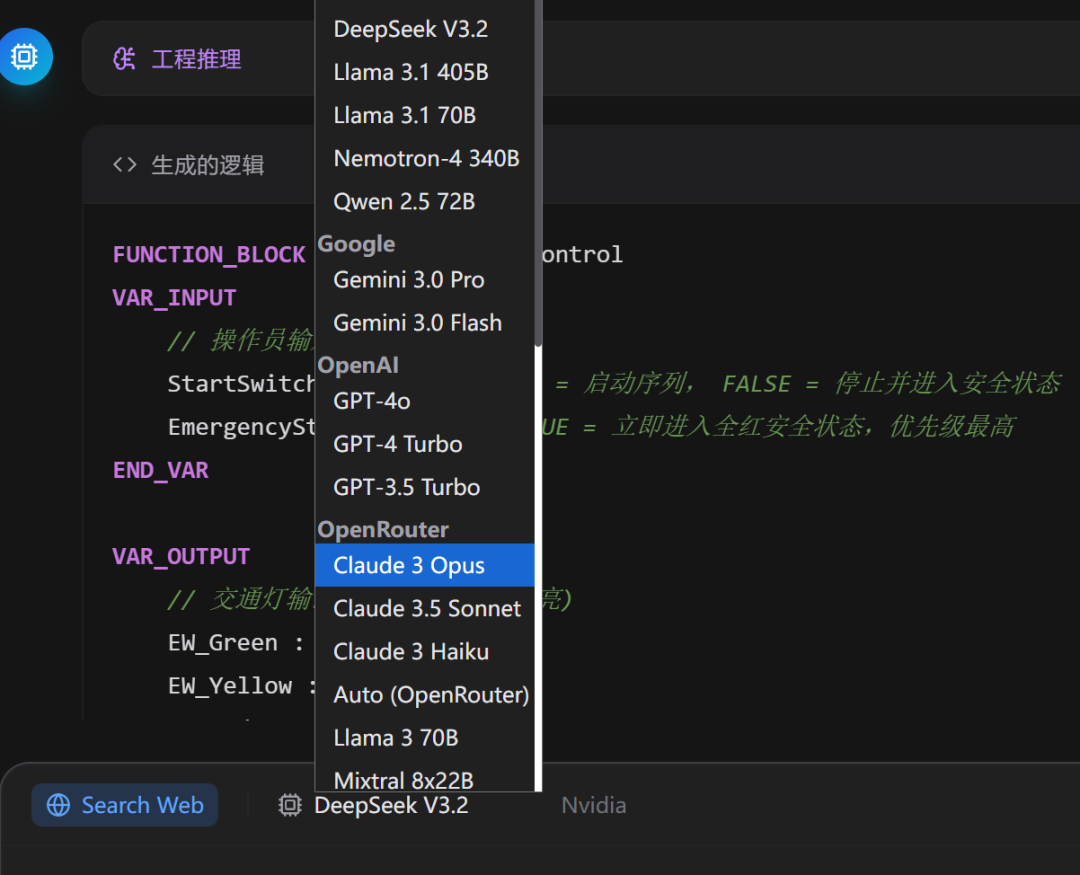
Task: Select Gemini 3.0 Pro model
Action: click(424, 280)
